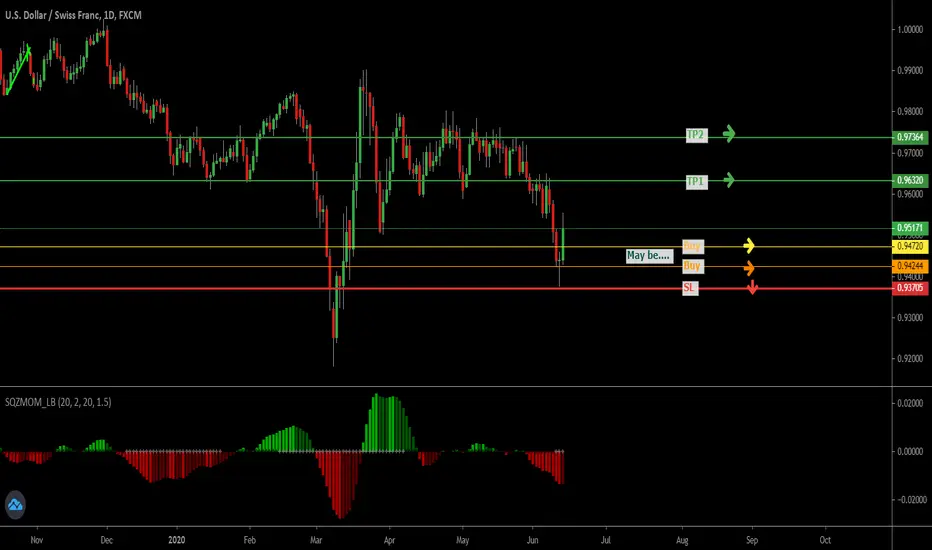Select the red down arrow beside SL
This screenshot has width=932, height=550.
coord(752,287)
